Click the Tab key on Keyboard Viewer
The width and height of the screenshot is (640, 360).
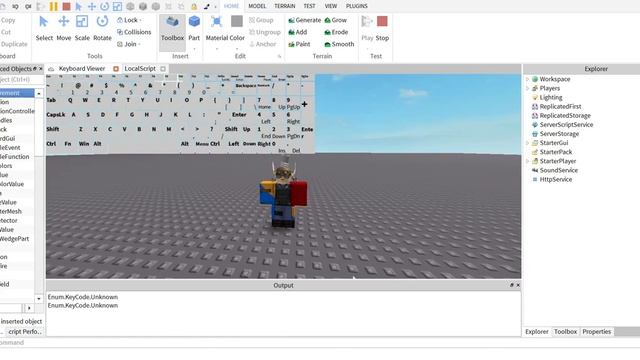click(x=51, y=100)
